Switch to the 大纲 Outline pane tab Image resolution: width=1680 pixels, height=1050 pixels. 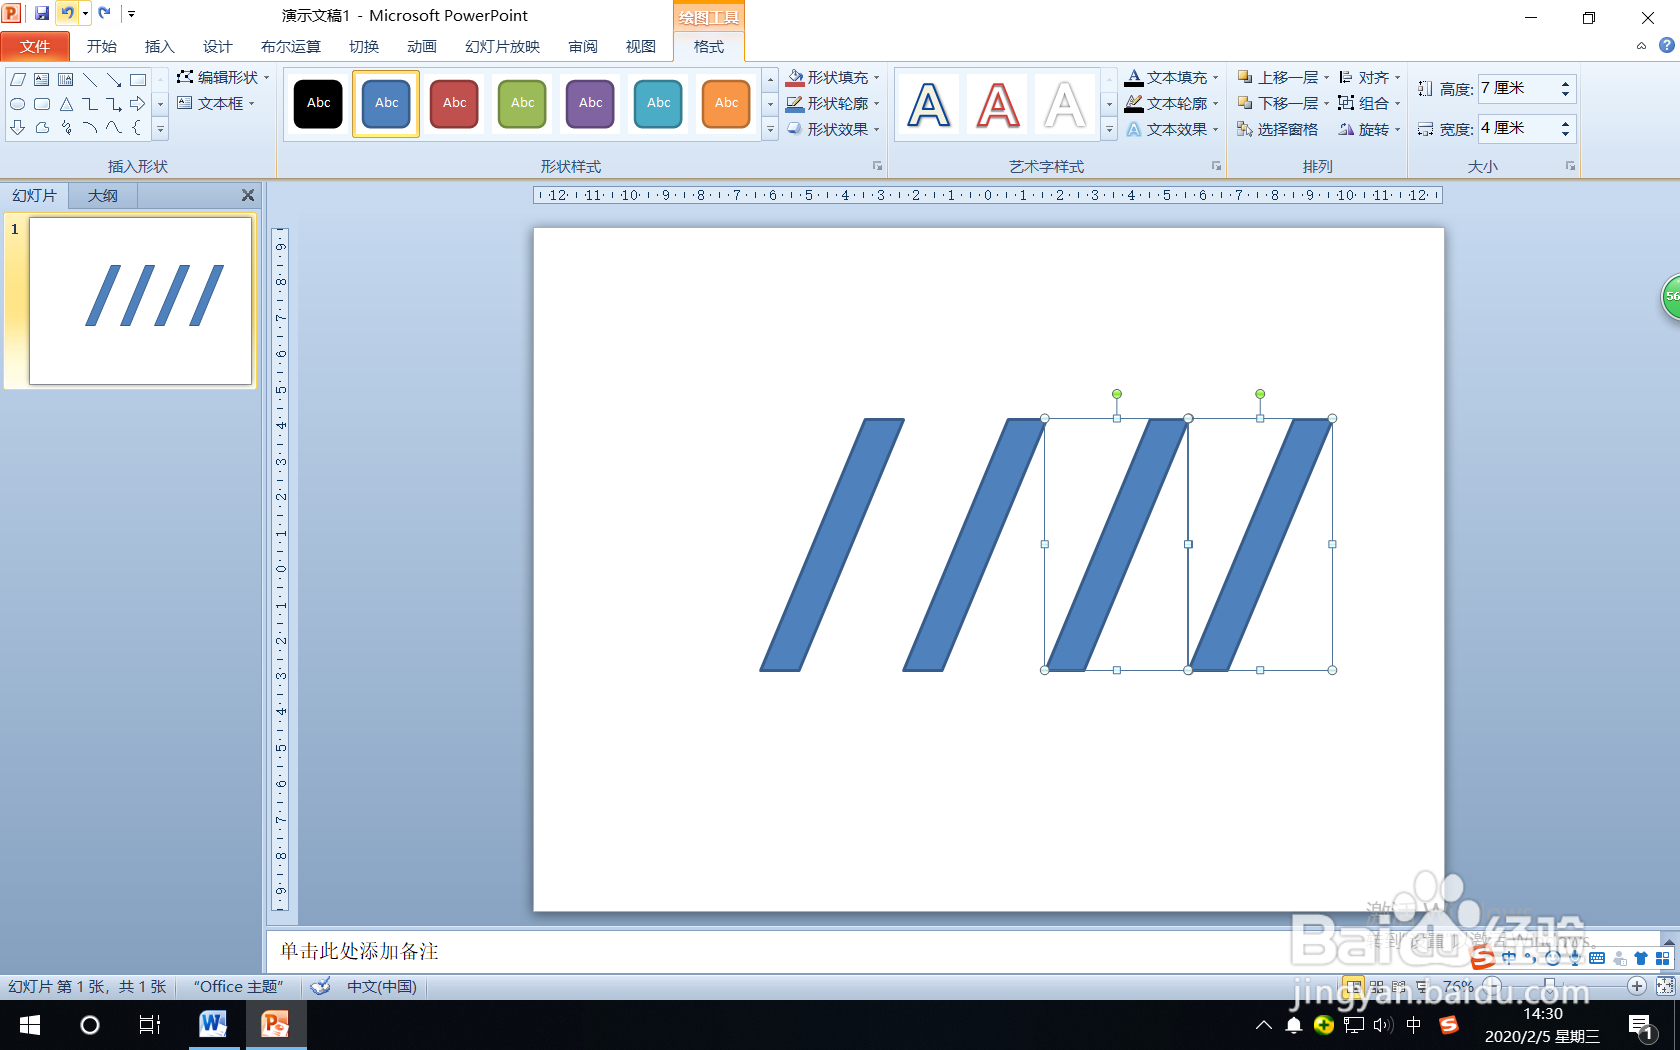102,196
